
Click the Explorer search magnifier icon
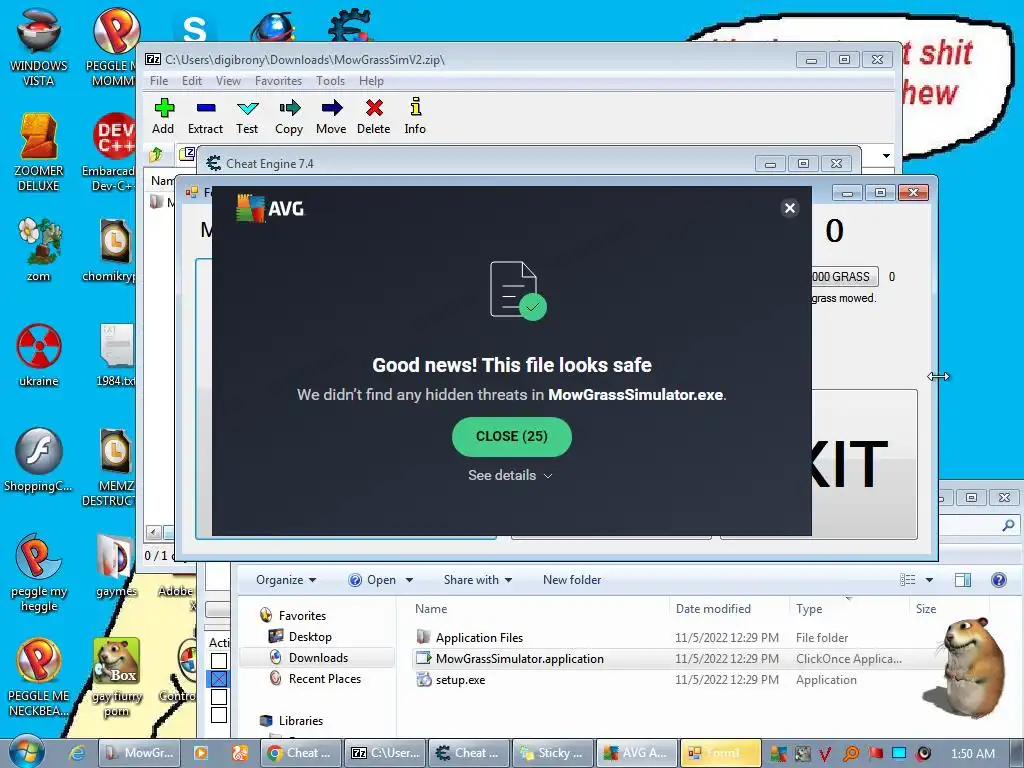tap(1008, 524)
